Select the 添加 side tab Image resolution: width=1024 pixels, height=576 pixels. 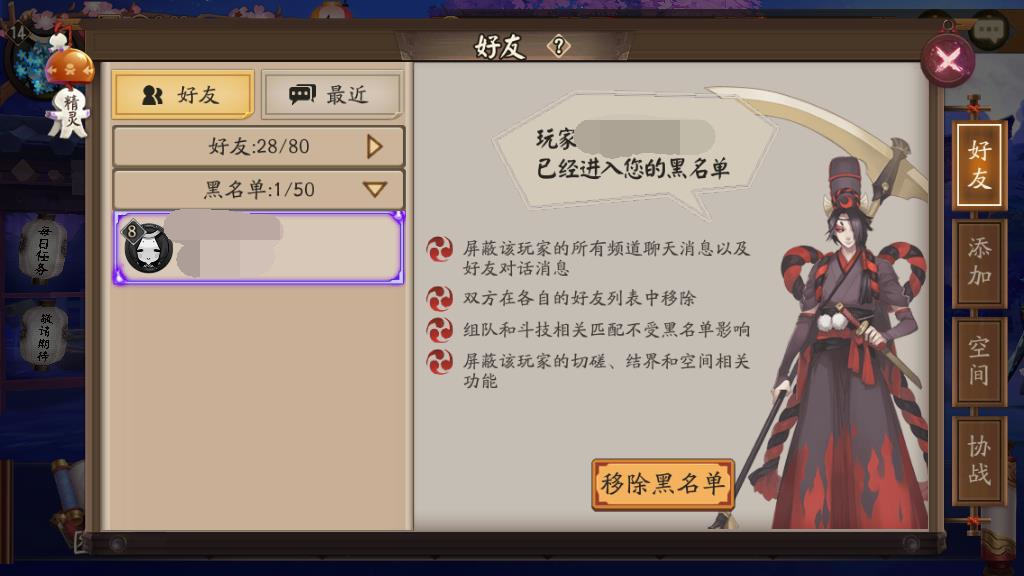click(x=979, y=263)
